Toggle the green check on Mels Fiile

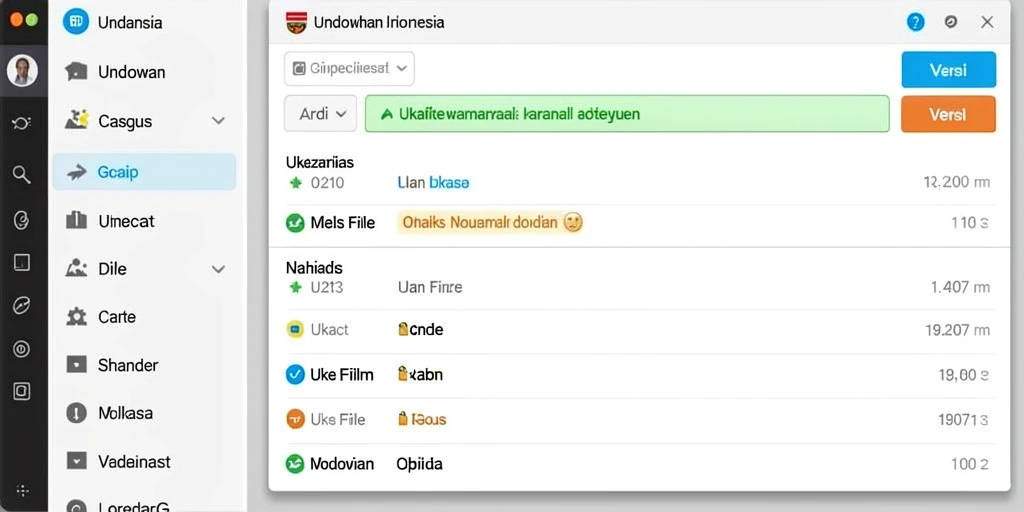tap(295, 223)
